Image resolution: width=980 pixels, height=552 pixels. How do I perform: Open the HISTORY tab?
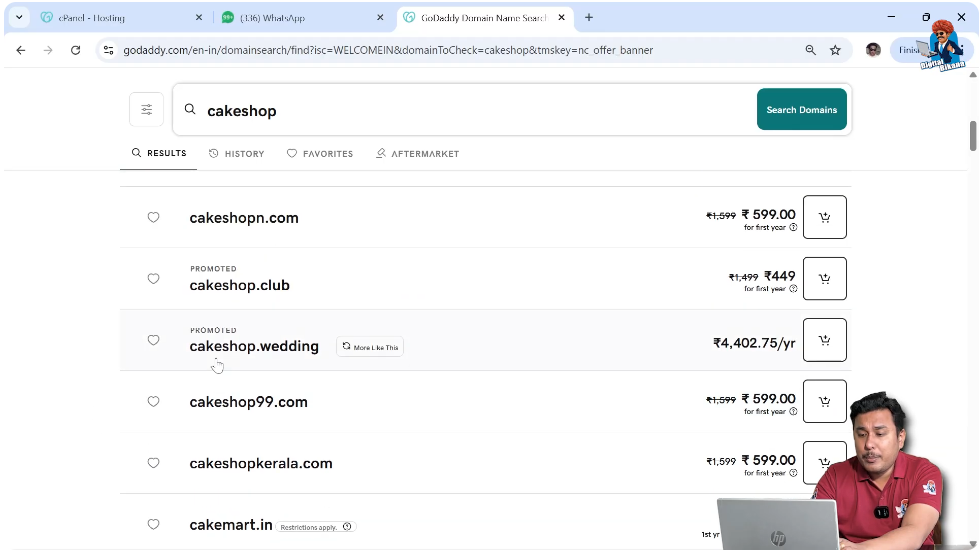click(236, 153)
